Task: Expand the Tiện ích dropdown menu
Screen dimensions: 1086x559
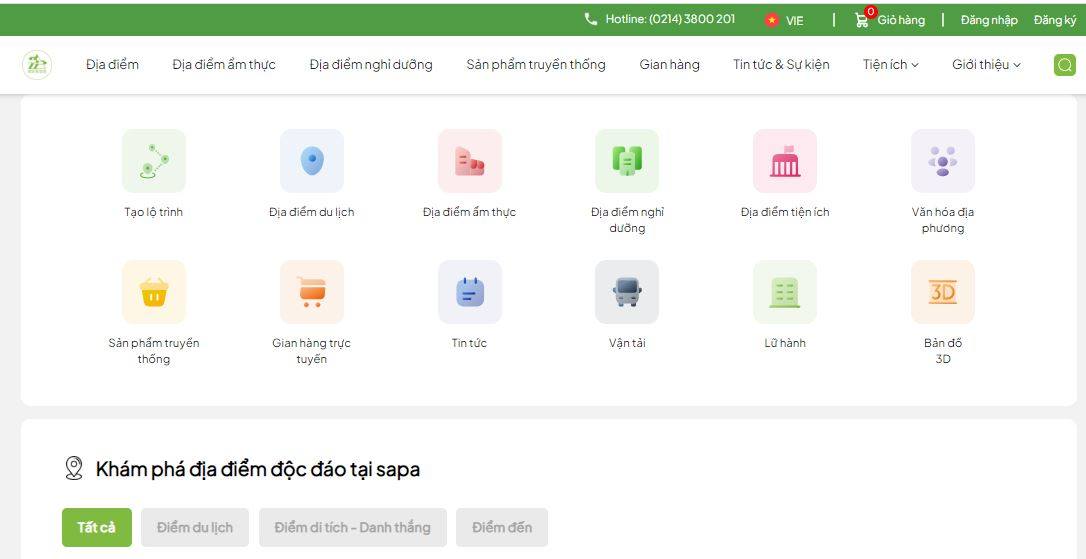Action: pos(890,65)
